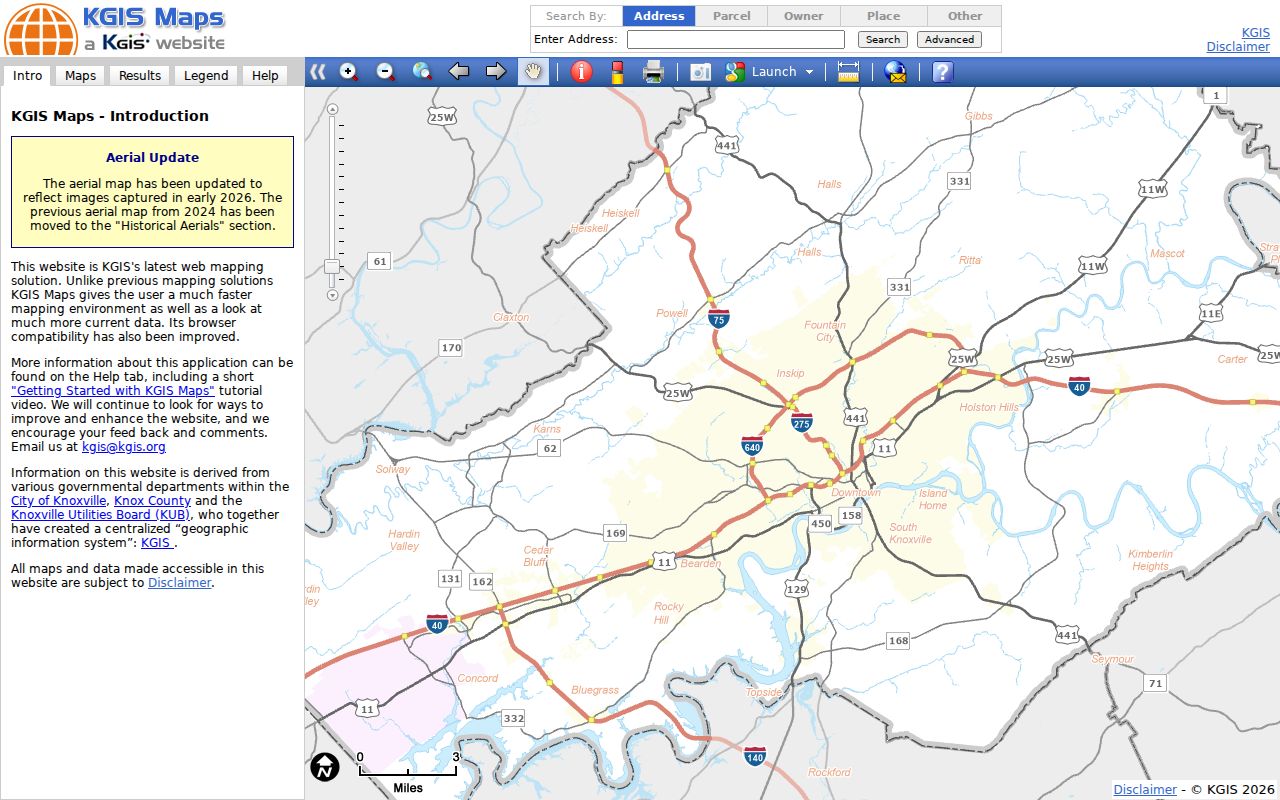Click the Launch toolbar label

pyautogui.click(x=774, y=72)
